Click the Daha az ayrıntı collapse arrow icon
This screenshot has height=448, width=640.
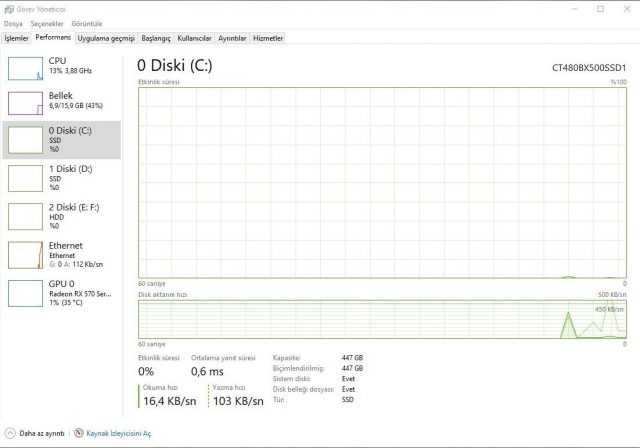point(10,433)
